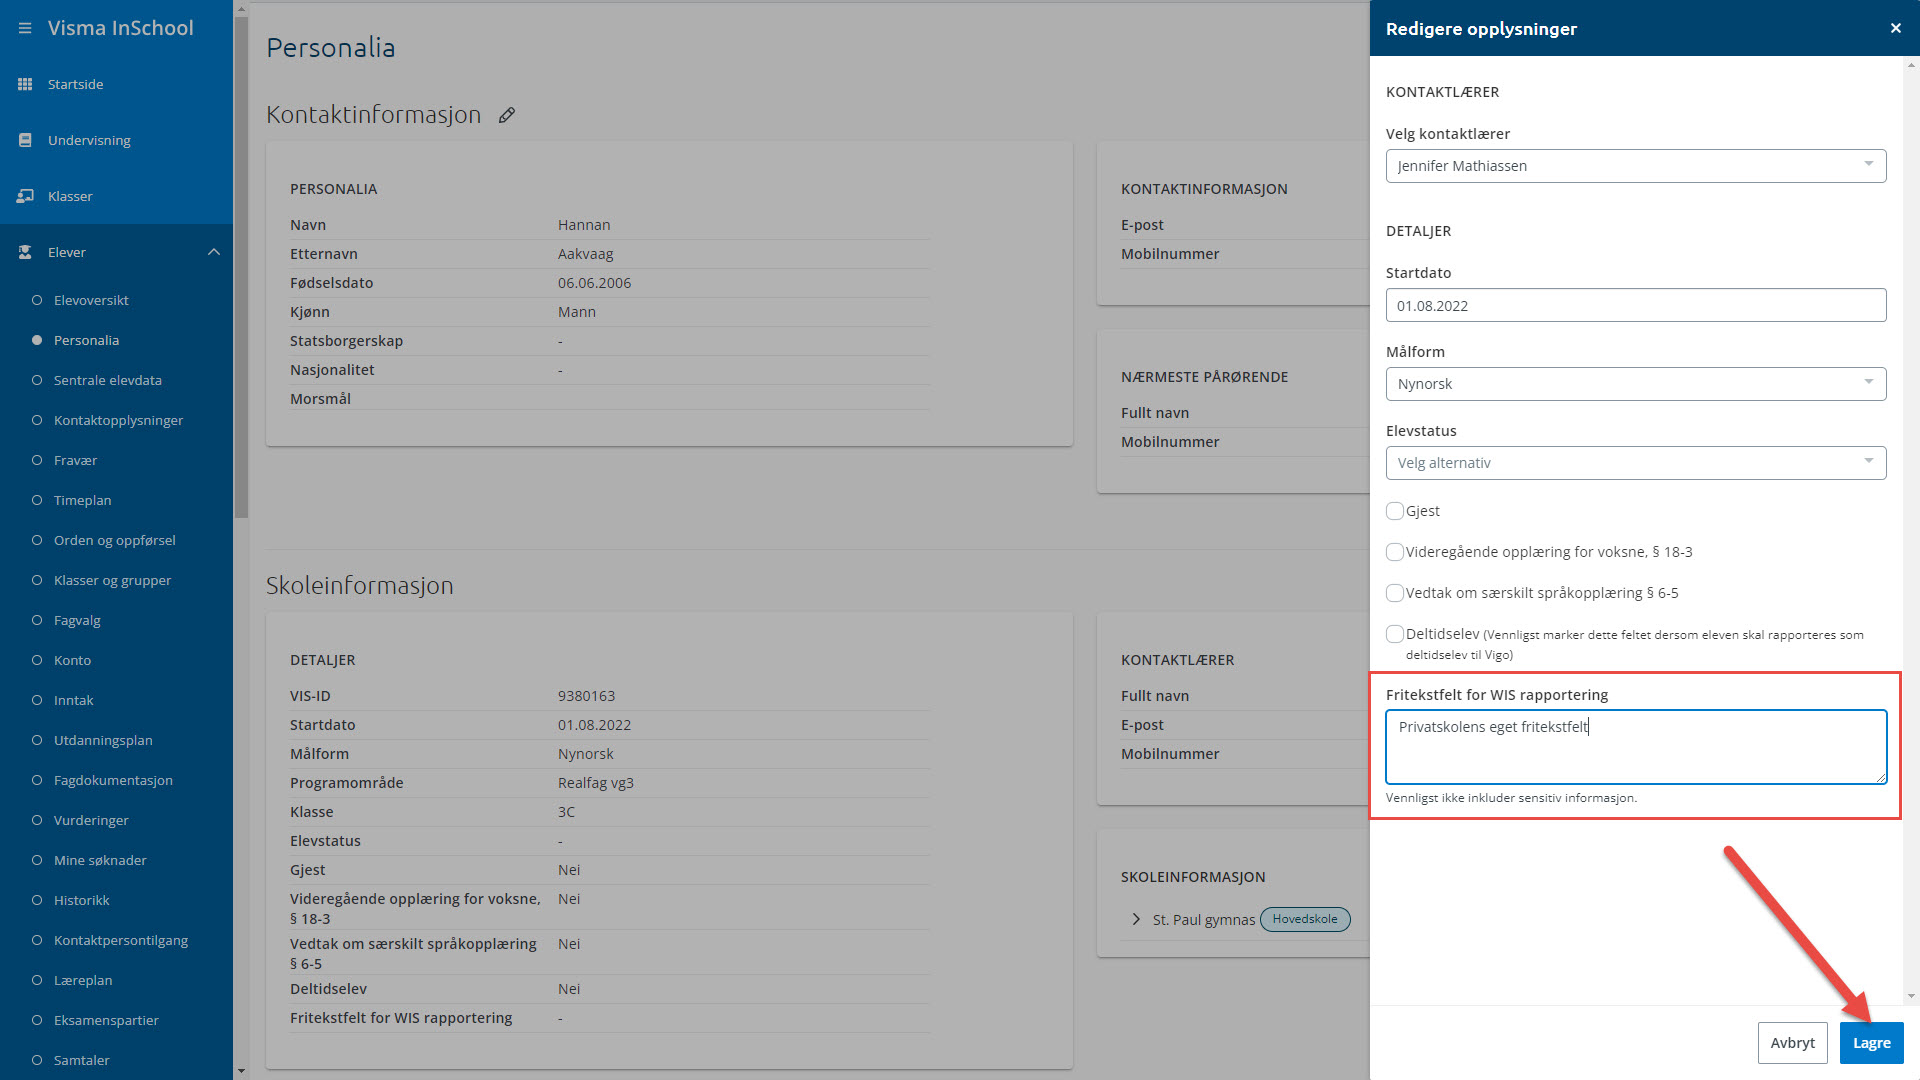The image size is (1920, 1080).
Task: Open Vurderinger in sidebar
Action: [91, 820]
